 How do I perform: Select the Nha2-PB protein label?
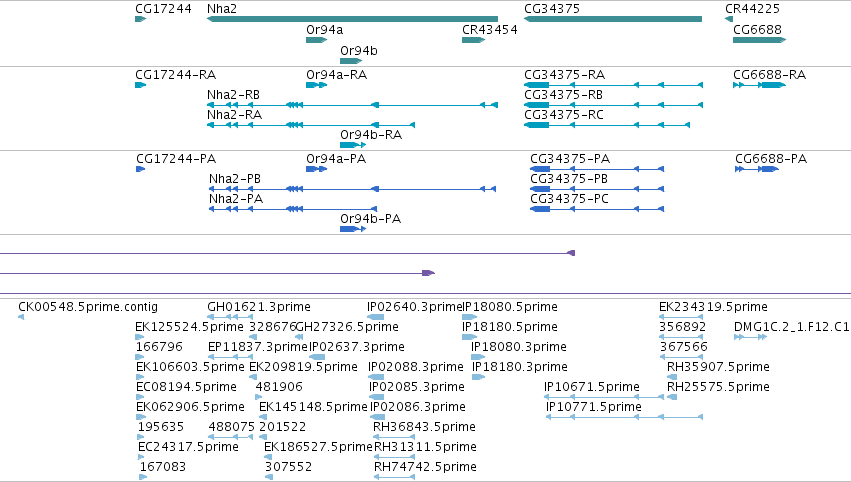pyautogui.click(x=235, y=179)
